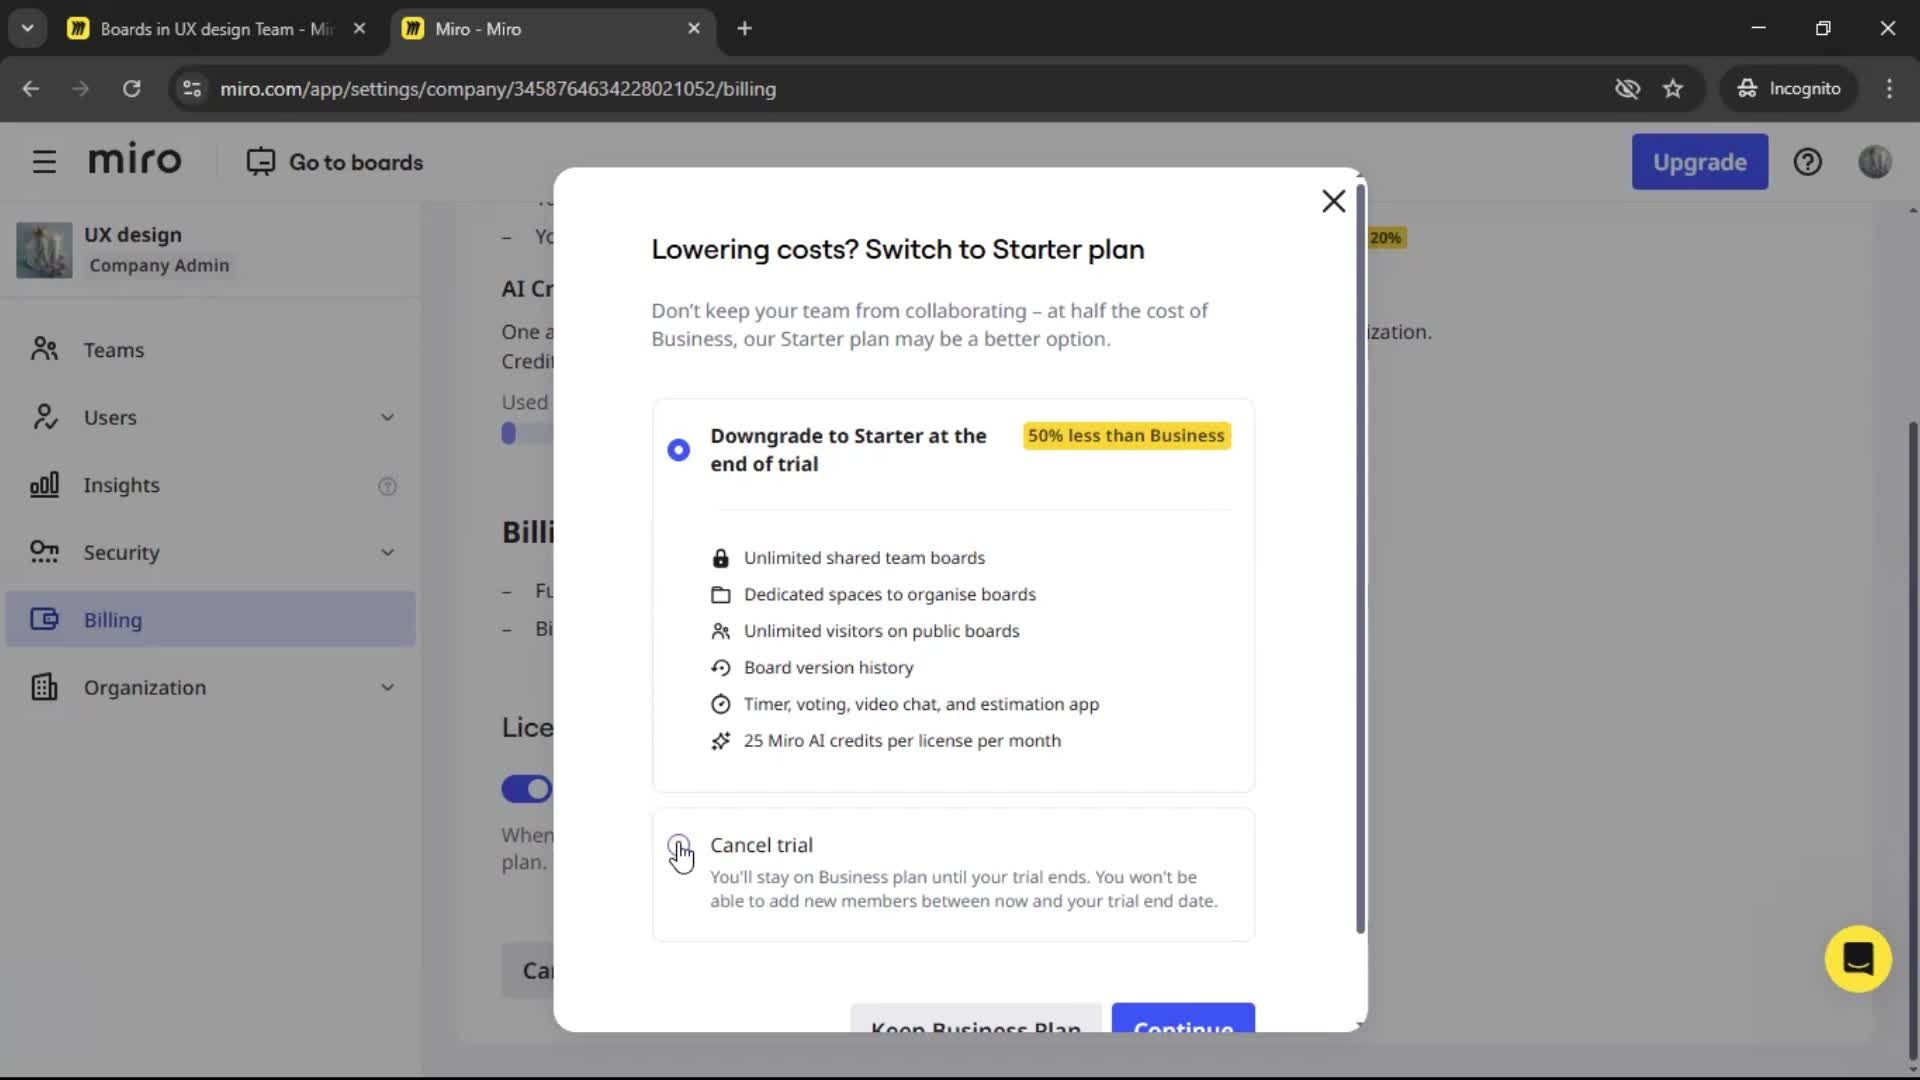Open site information icon in address bar

(x=192, y=89)
